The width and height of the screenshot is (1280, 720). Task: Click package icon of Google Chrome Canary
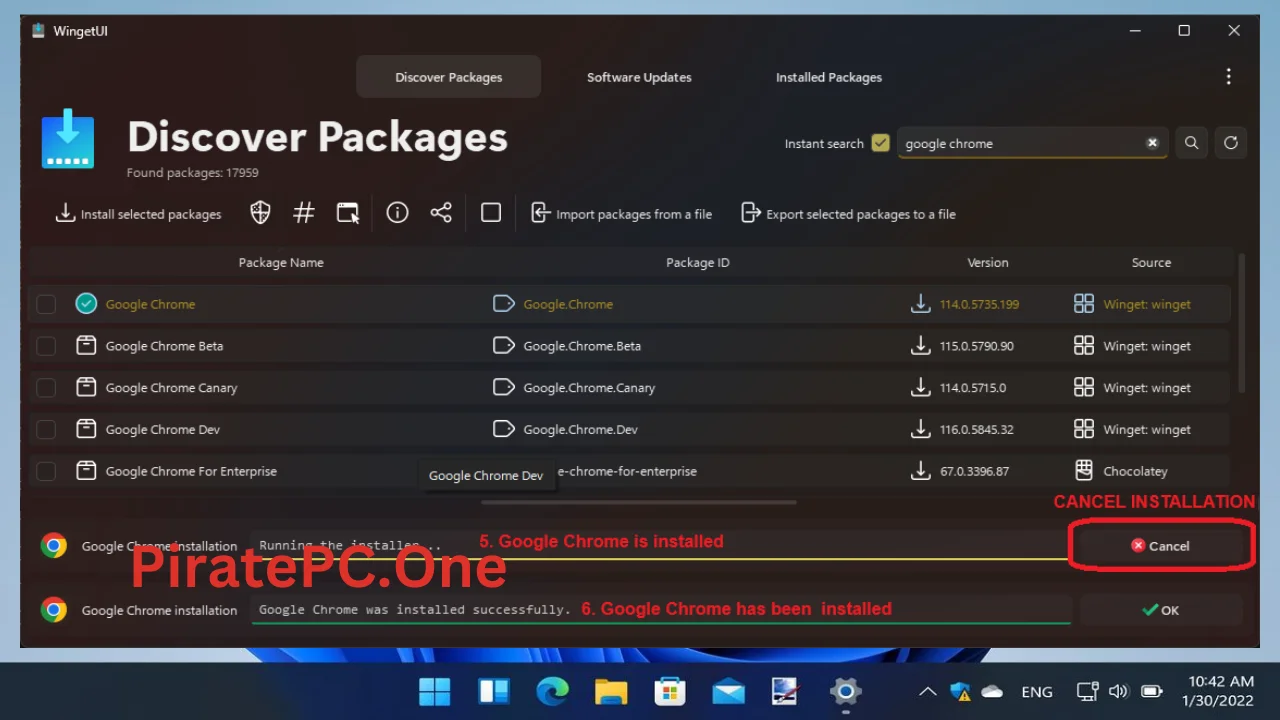click(x=86, y=387)
